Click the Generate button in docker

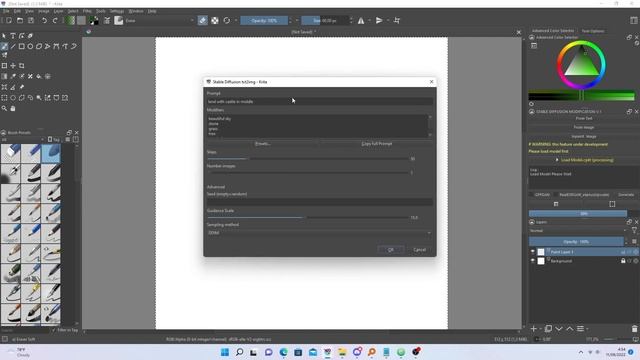[x=626, y=195]
